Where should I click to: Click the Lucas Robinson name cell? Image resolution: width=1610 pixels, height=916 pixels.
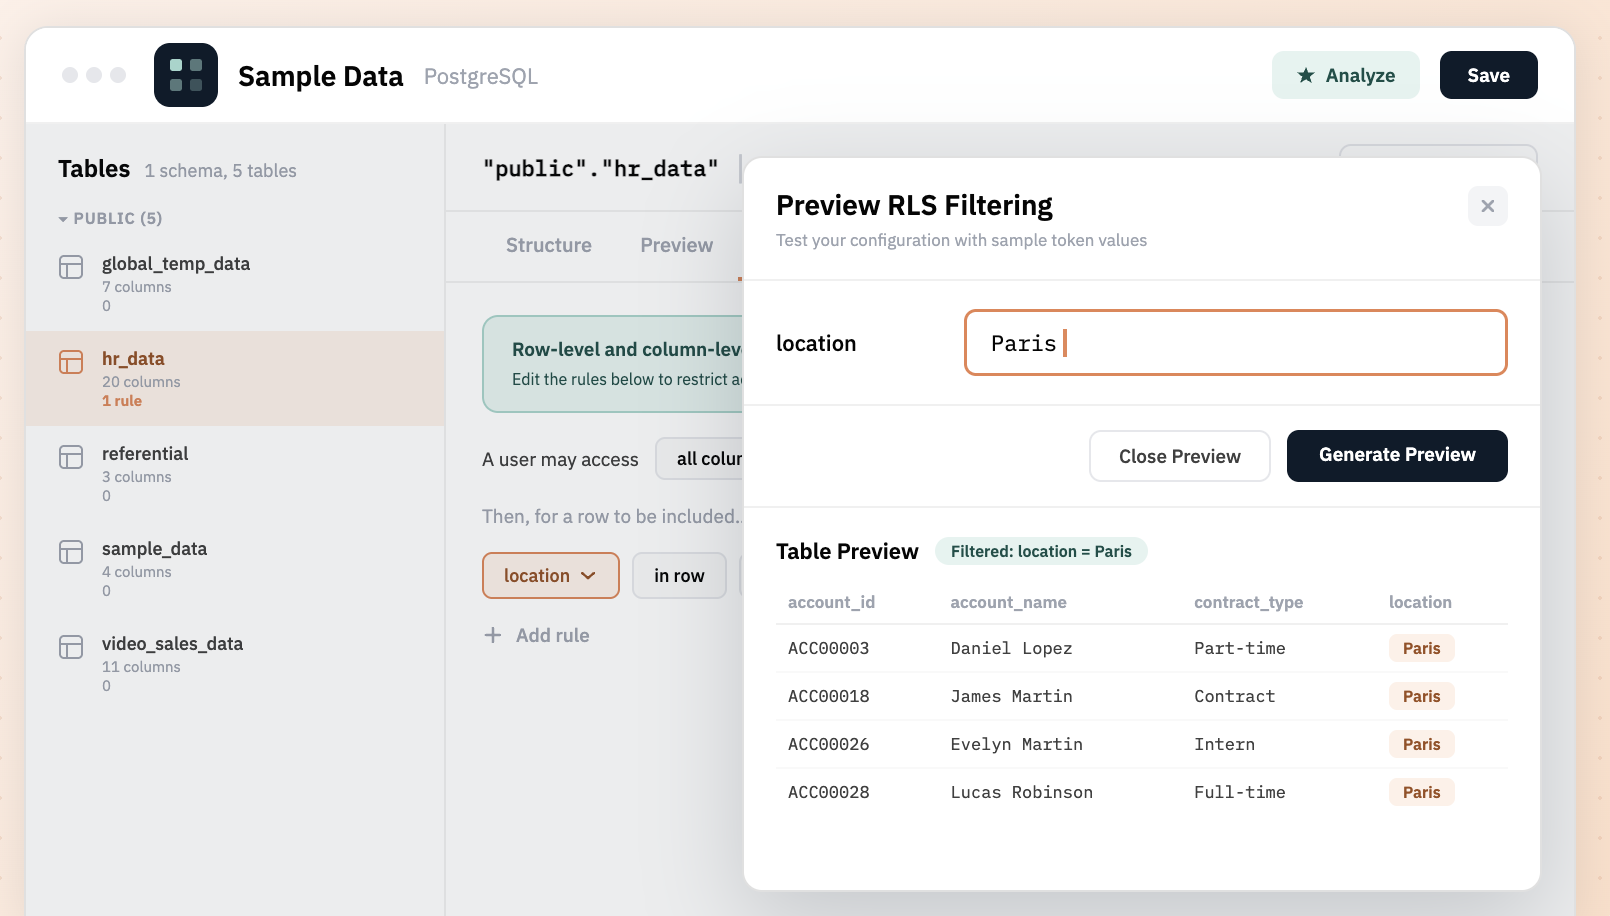(1021, 792)
